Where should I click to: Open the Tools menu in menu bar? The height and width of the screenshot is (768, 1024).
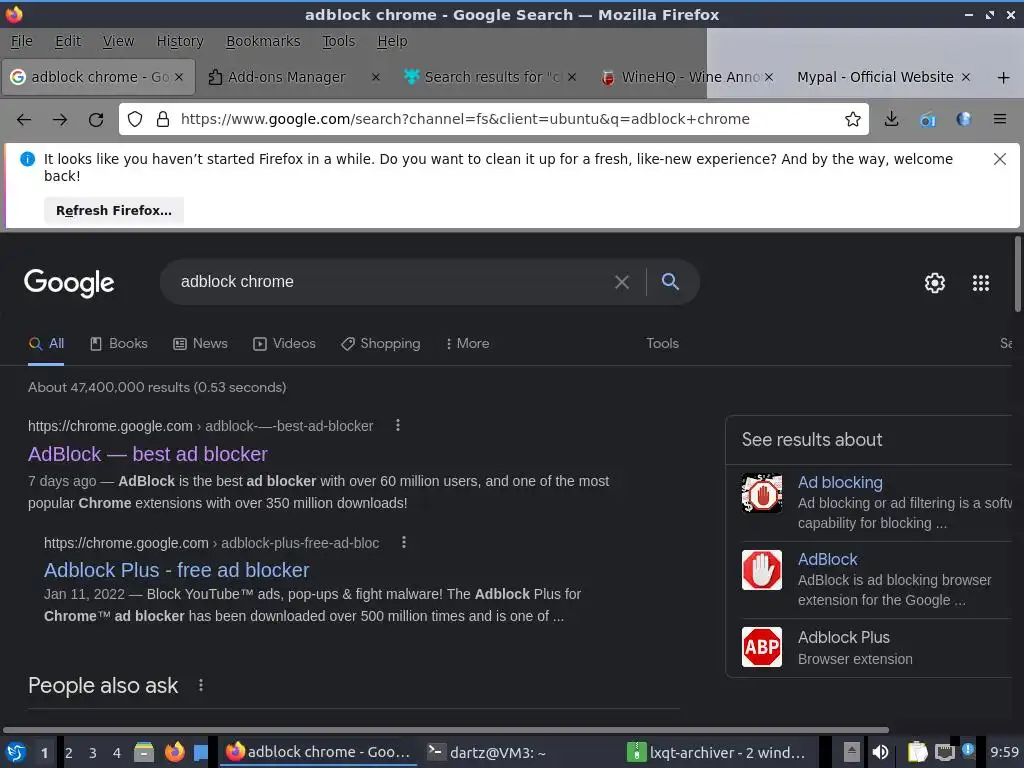click(x=338, y=41)
